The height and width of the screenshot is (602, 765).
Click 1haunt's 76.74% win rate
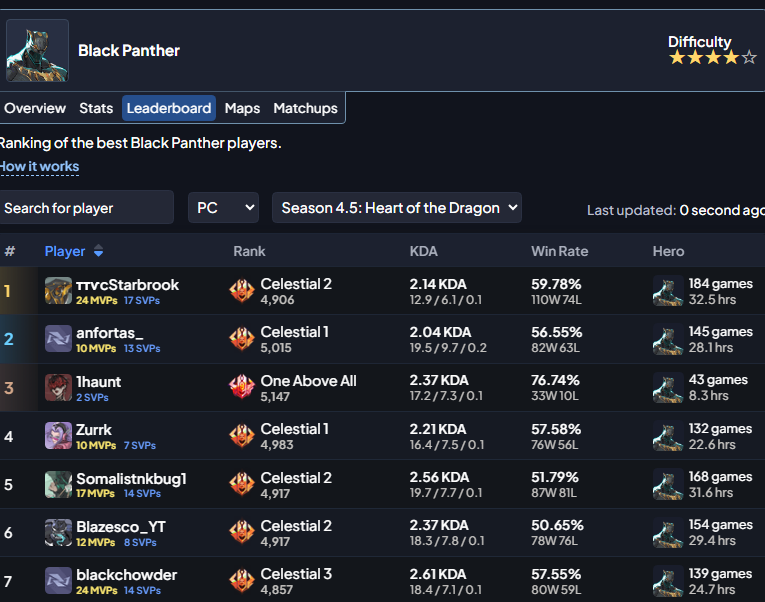click(x=555, y=380)
